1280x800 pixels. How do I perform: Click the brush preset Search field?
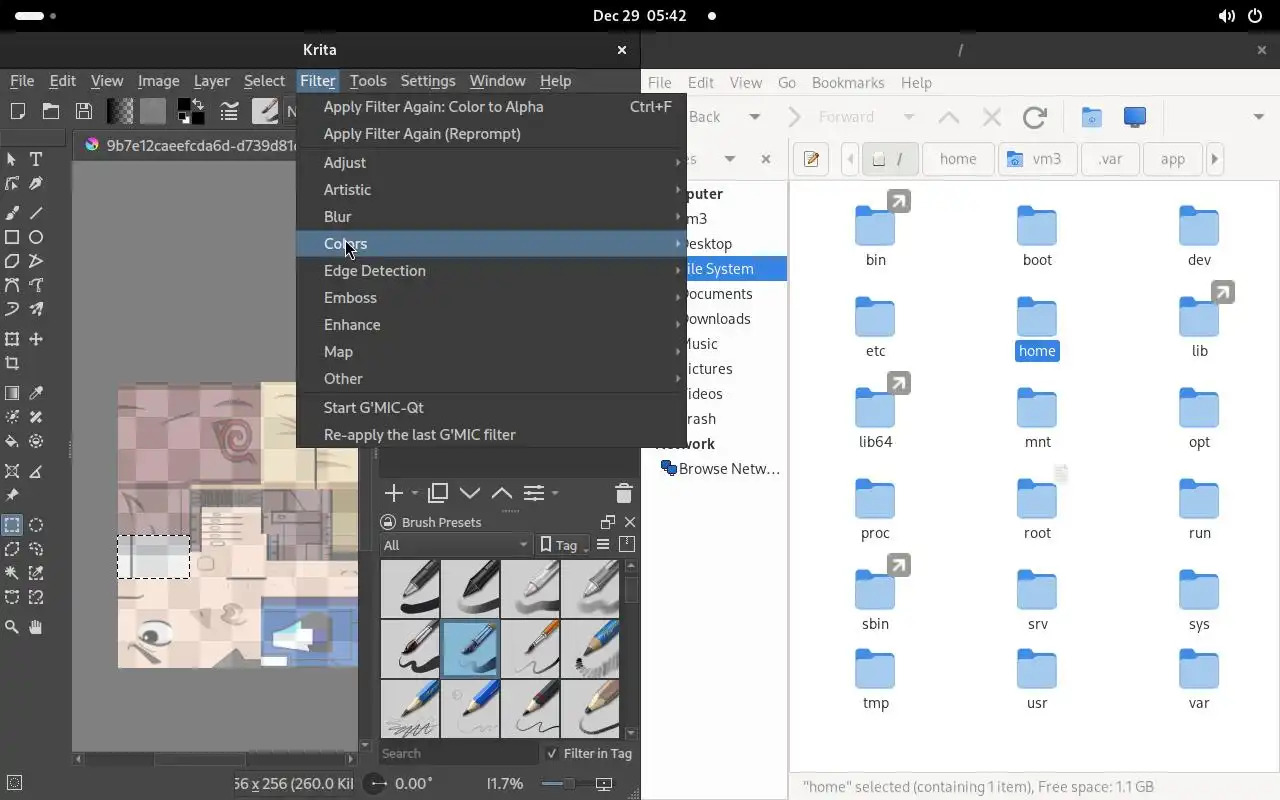(457, 753)
